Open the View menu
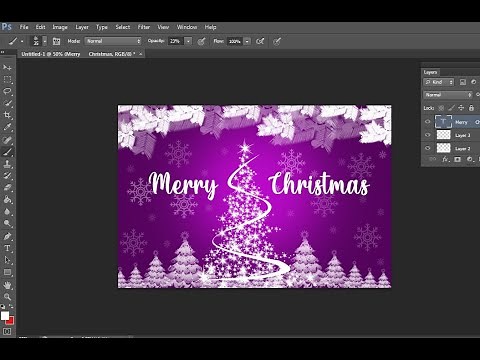 click(x=163, y=27)
